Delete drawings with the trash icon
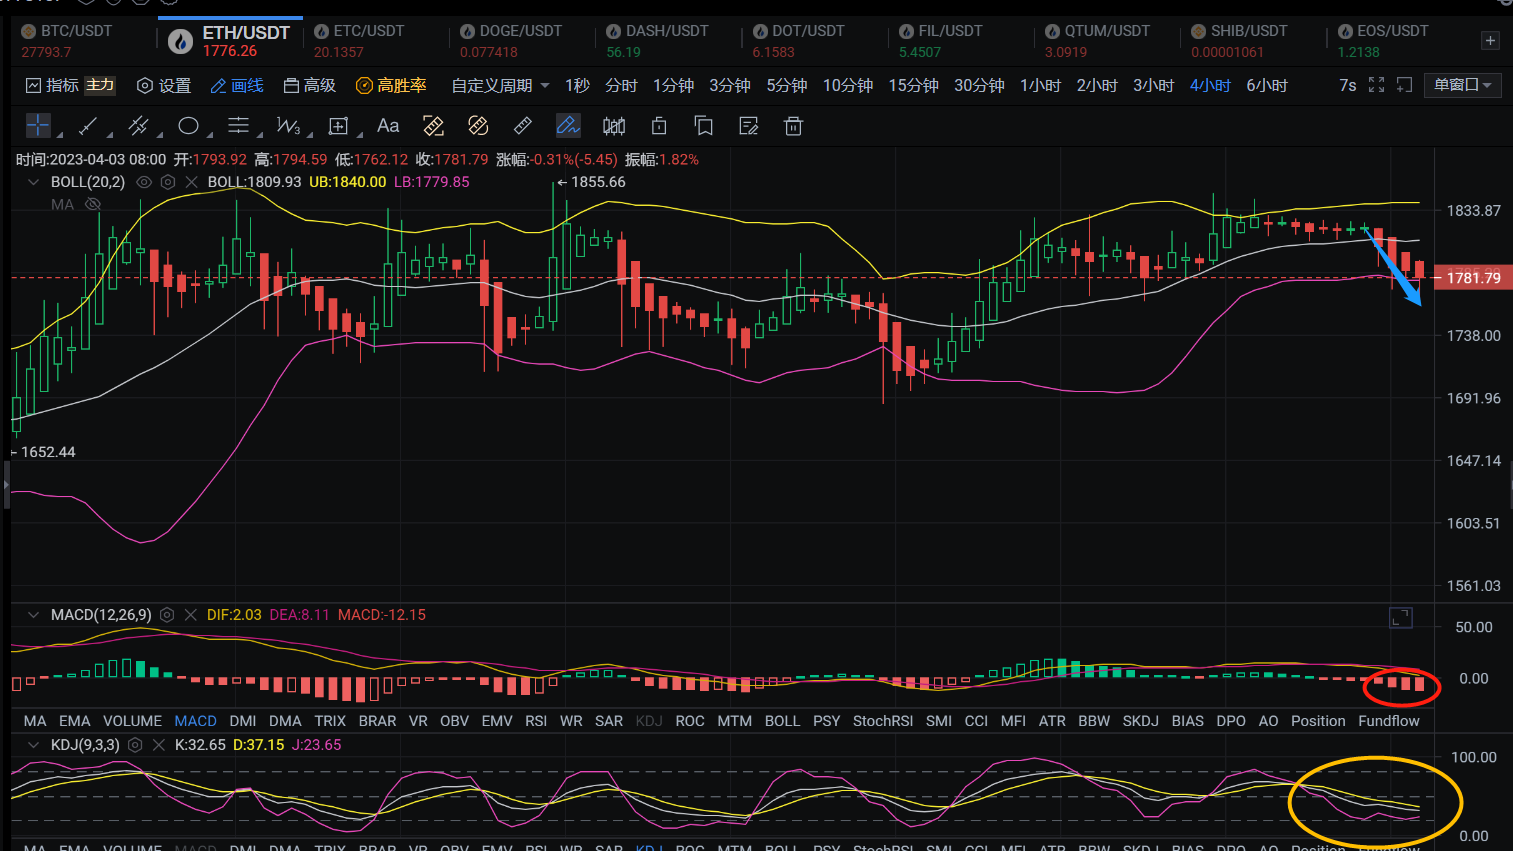1513x851 pixels. (x=794, y=126)
